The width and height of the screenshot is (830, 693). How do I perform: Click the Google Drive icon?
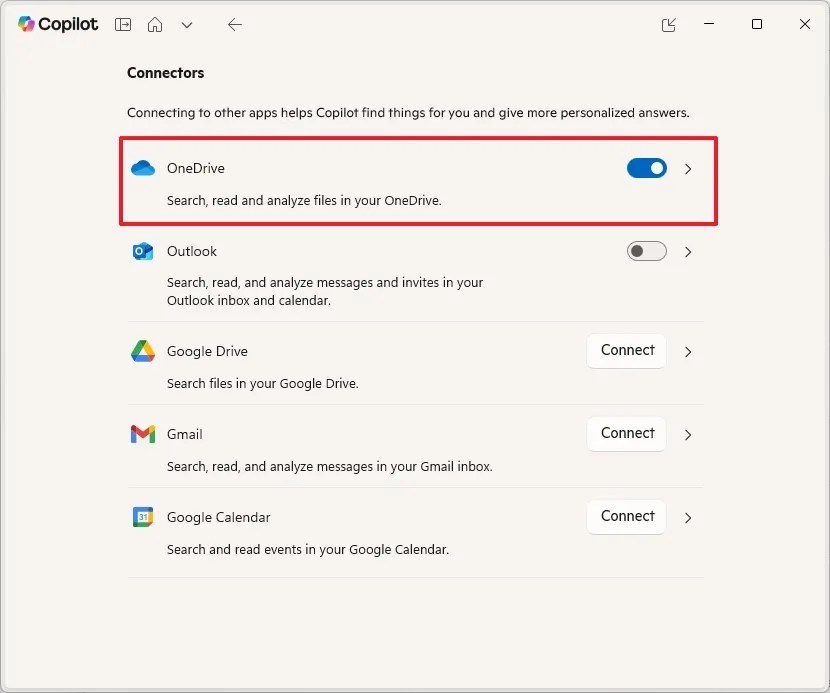(142, 351)
